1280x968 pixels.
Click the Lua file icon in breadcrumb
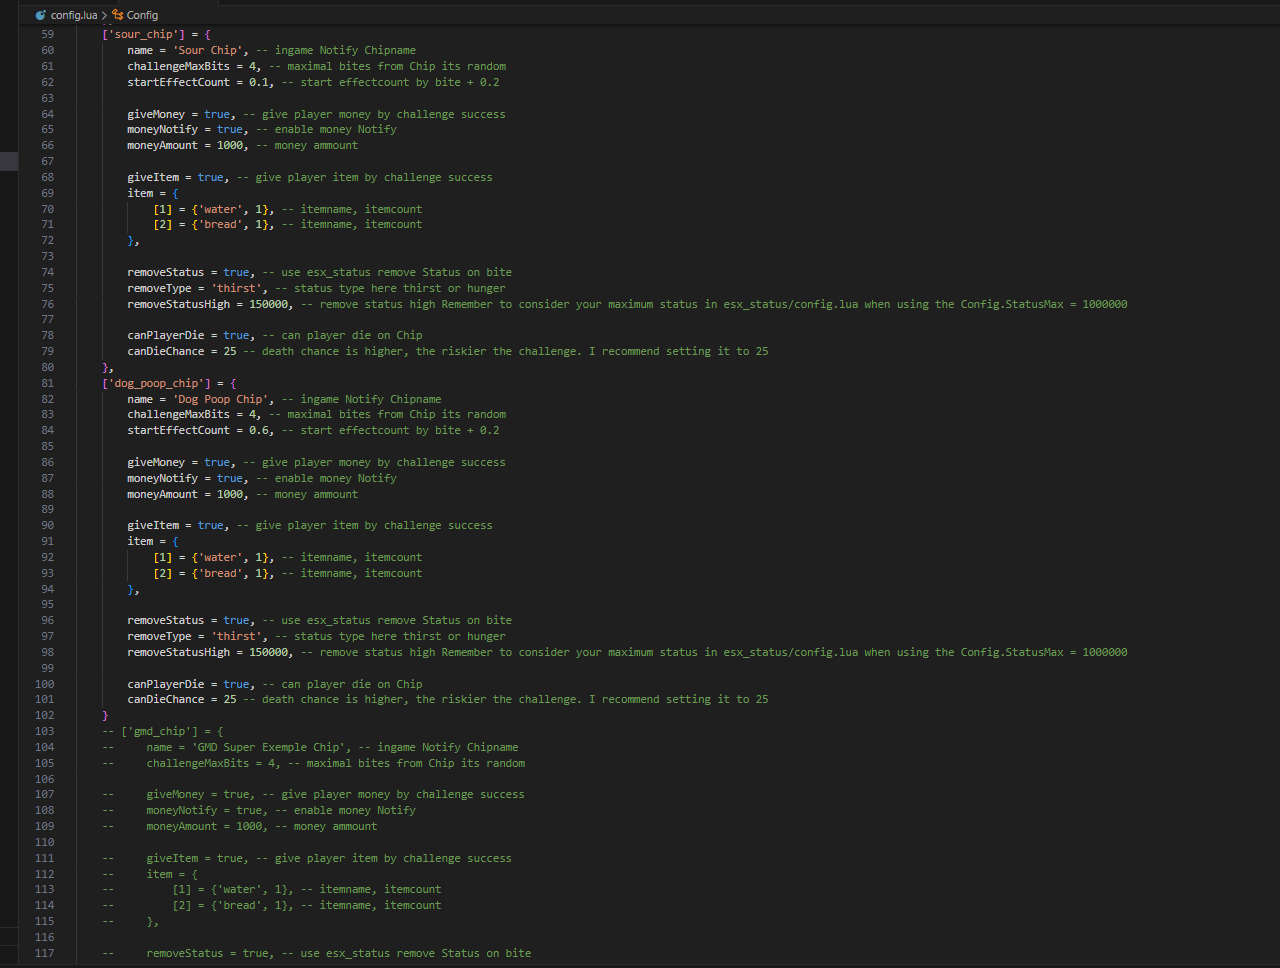(40, 15)
